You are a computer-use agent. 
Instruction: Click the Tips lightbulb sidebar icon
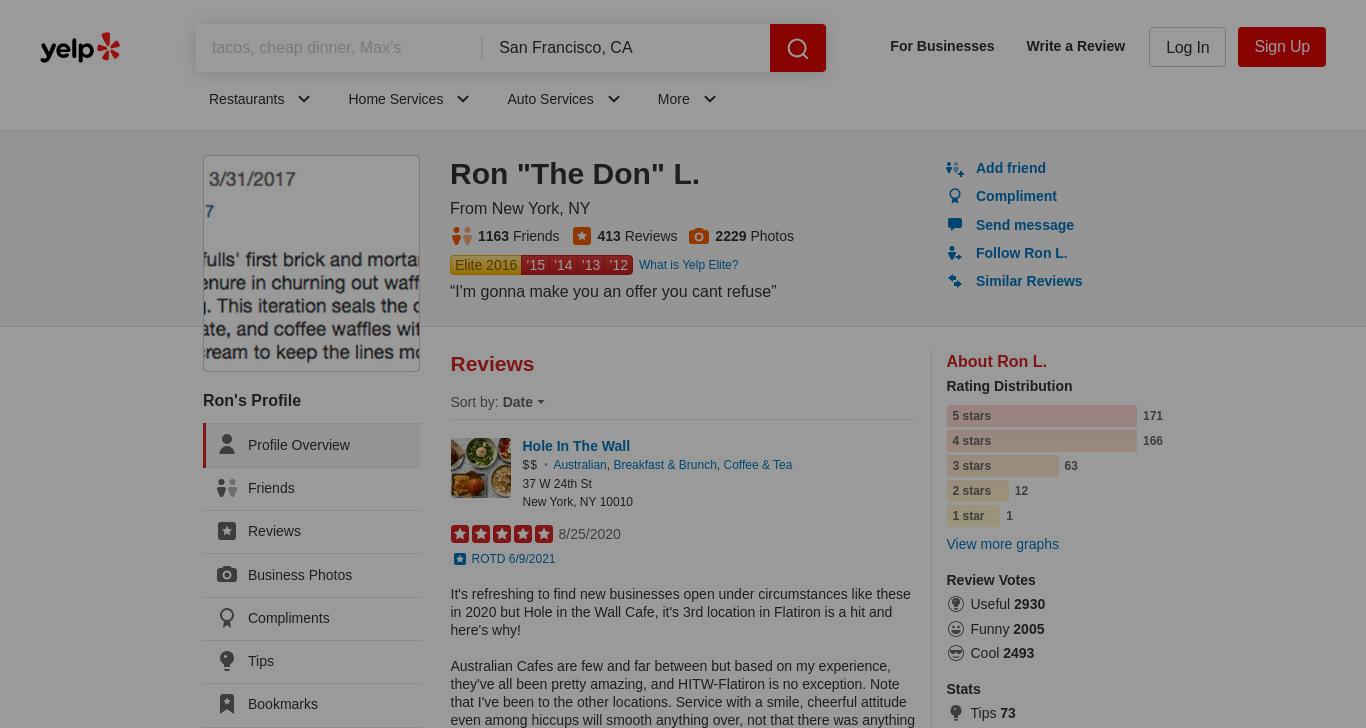point(227,661)
